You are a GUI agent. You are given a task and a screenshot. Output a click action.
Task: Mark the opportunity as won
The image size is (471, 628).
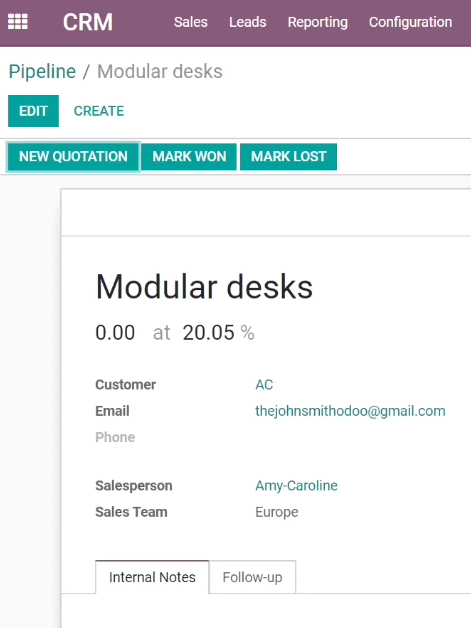click(189, 157)
